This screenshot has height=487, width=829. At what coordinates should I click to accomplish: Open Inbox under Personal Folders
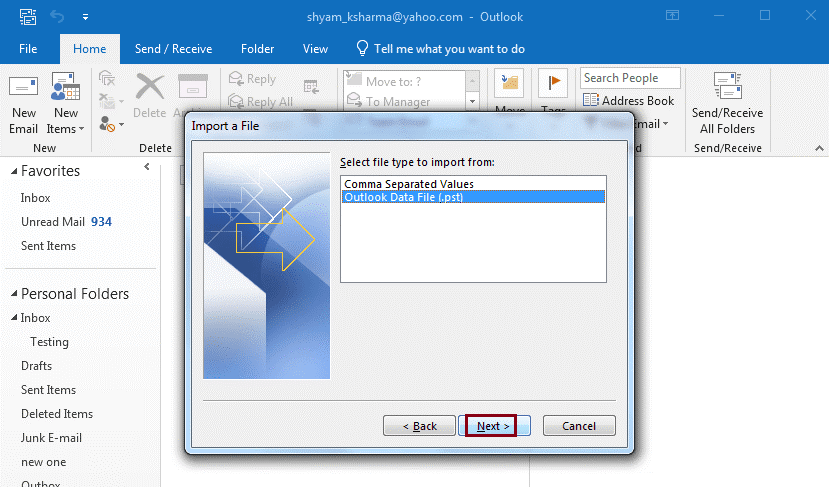(x=35, y=318)
